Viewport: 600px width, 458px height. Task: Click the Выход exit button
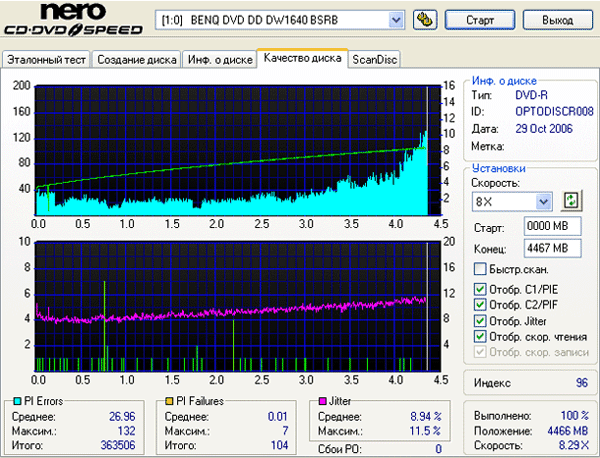(557, 19)
